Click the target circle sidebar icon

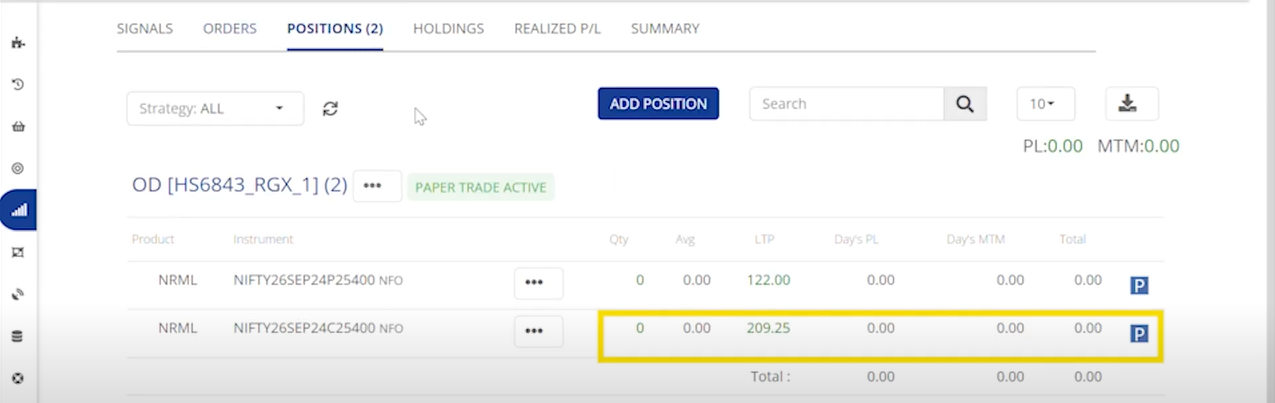[17, 169]
